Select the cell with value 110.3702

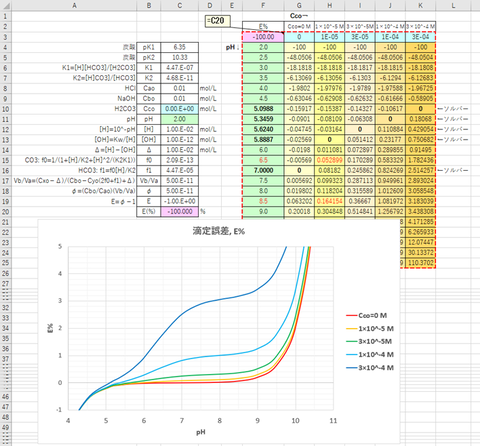(420, 263)
